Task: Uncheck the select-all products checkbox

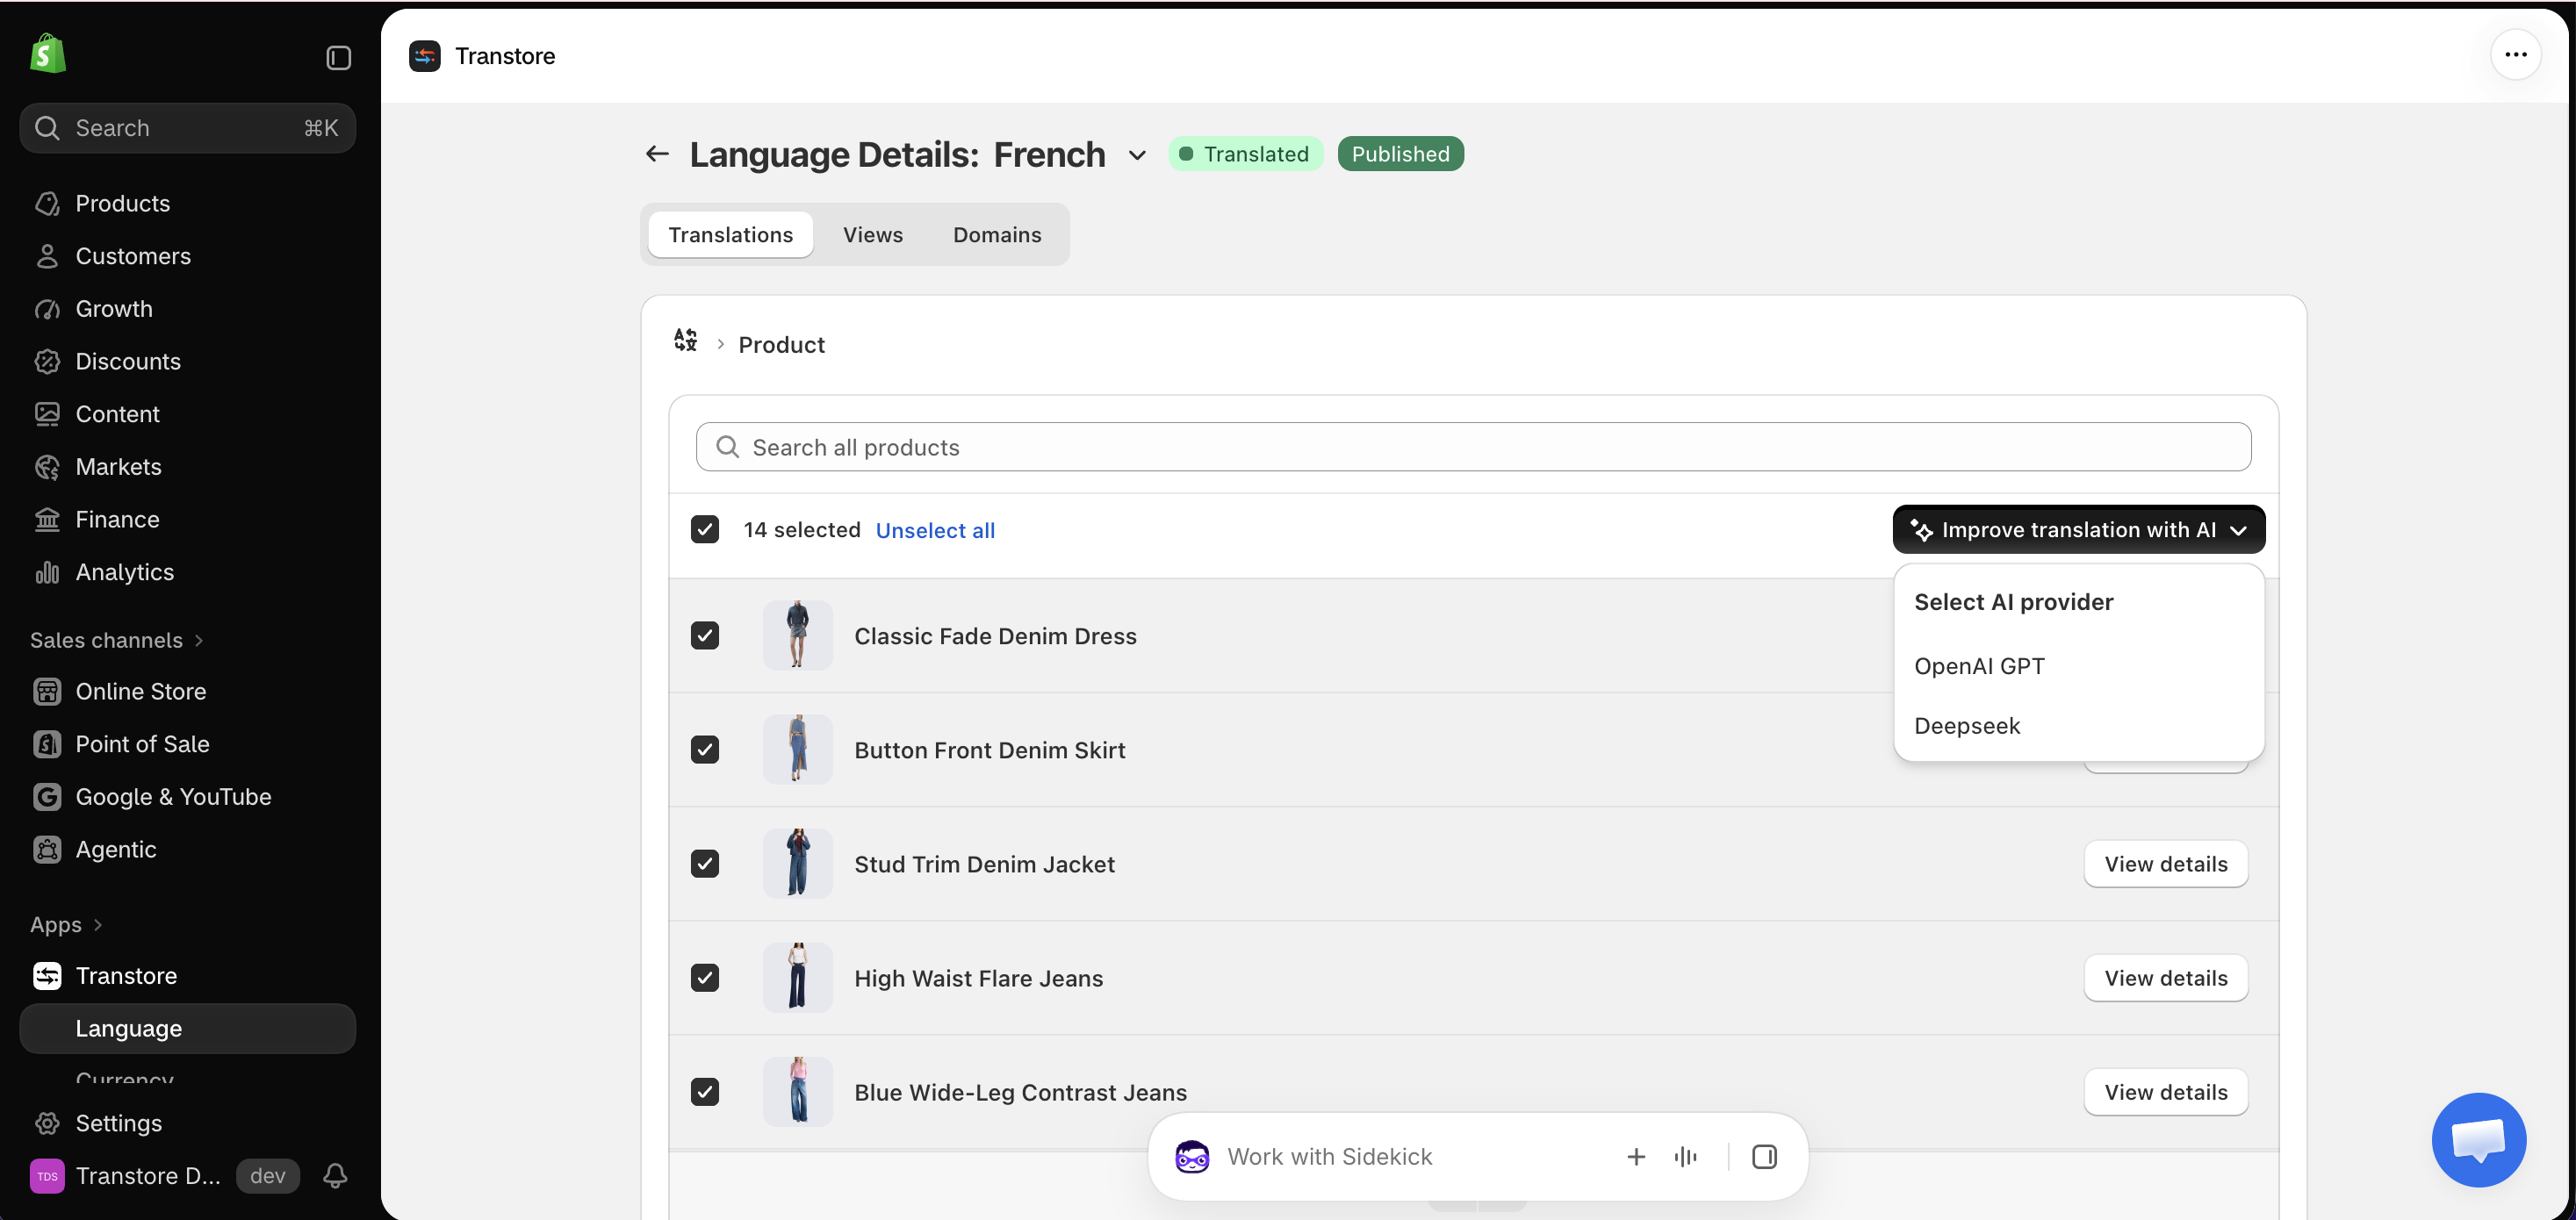Action: click(x=705, y=529)
